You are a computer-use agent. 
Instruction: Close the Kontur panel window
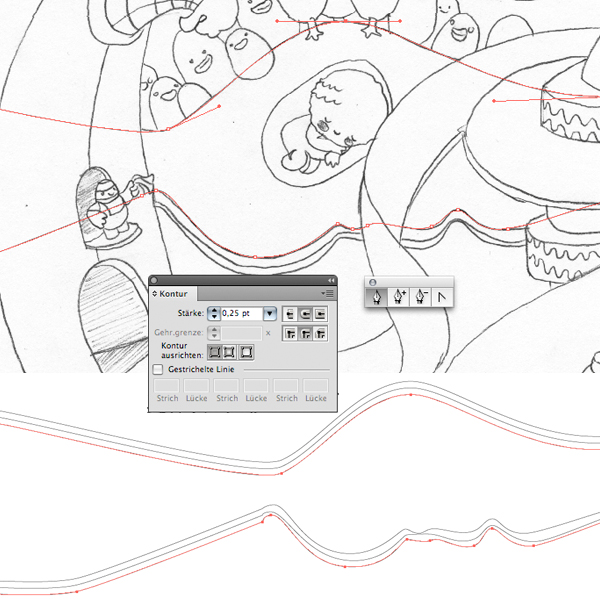coord(154,280)
